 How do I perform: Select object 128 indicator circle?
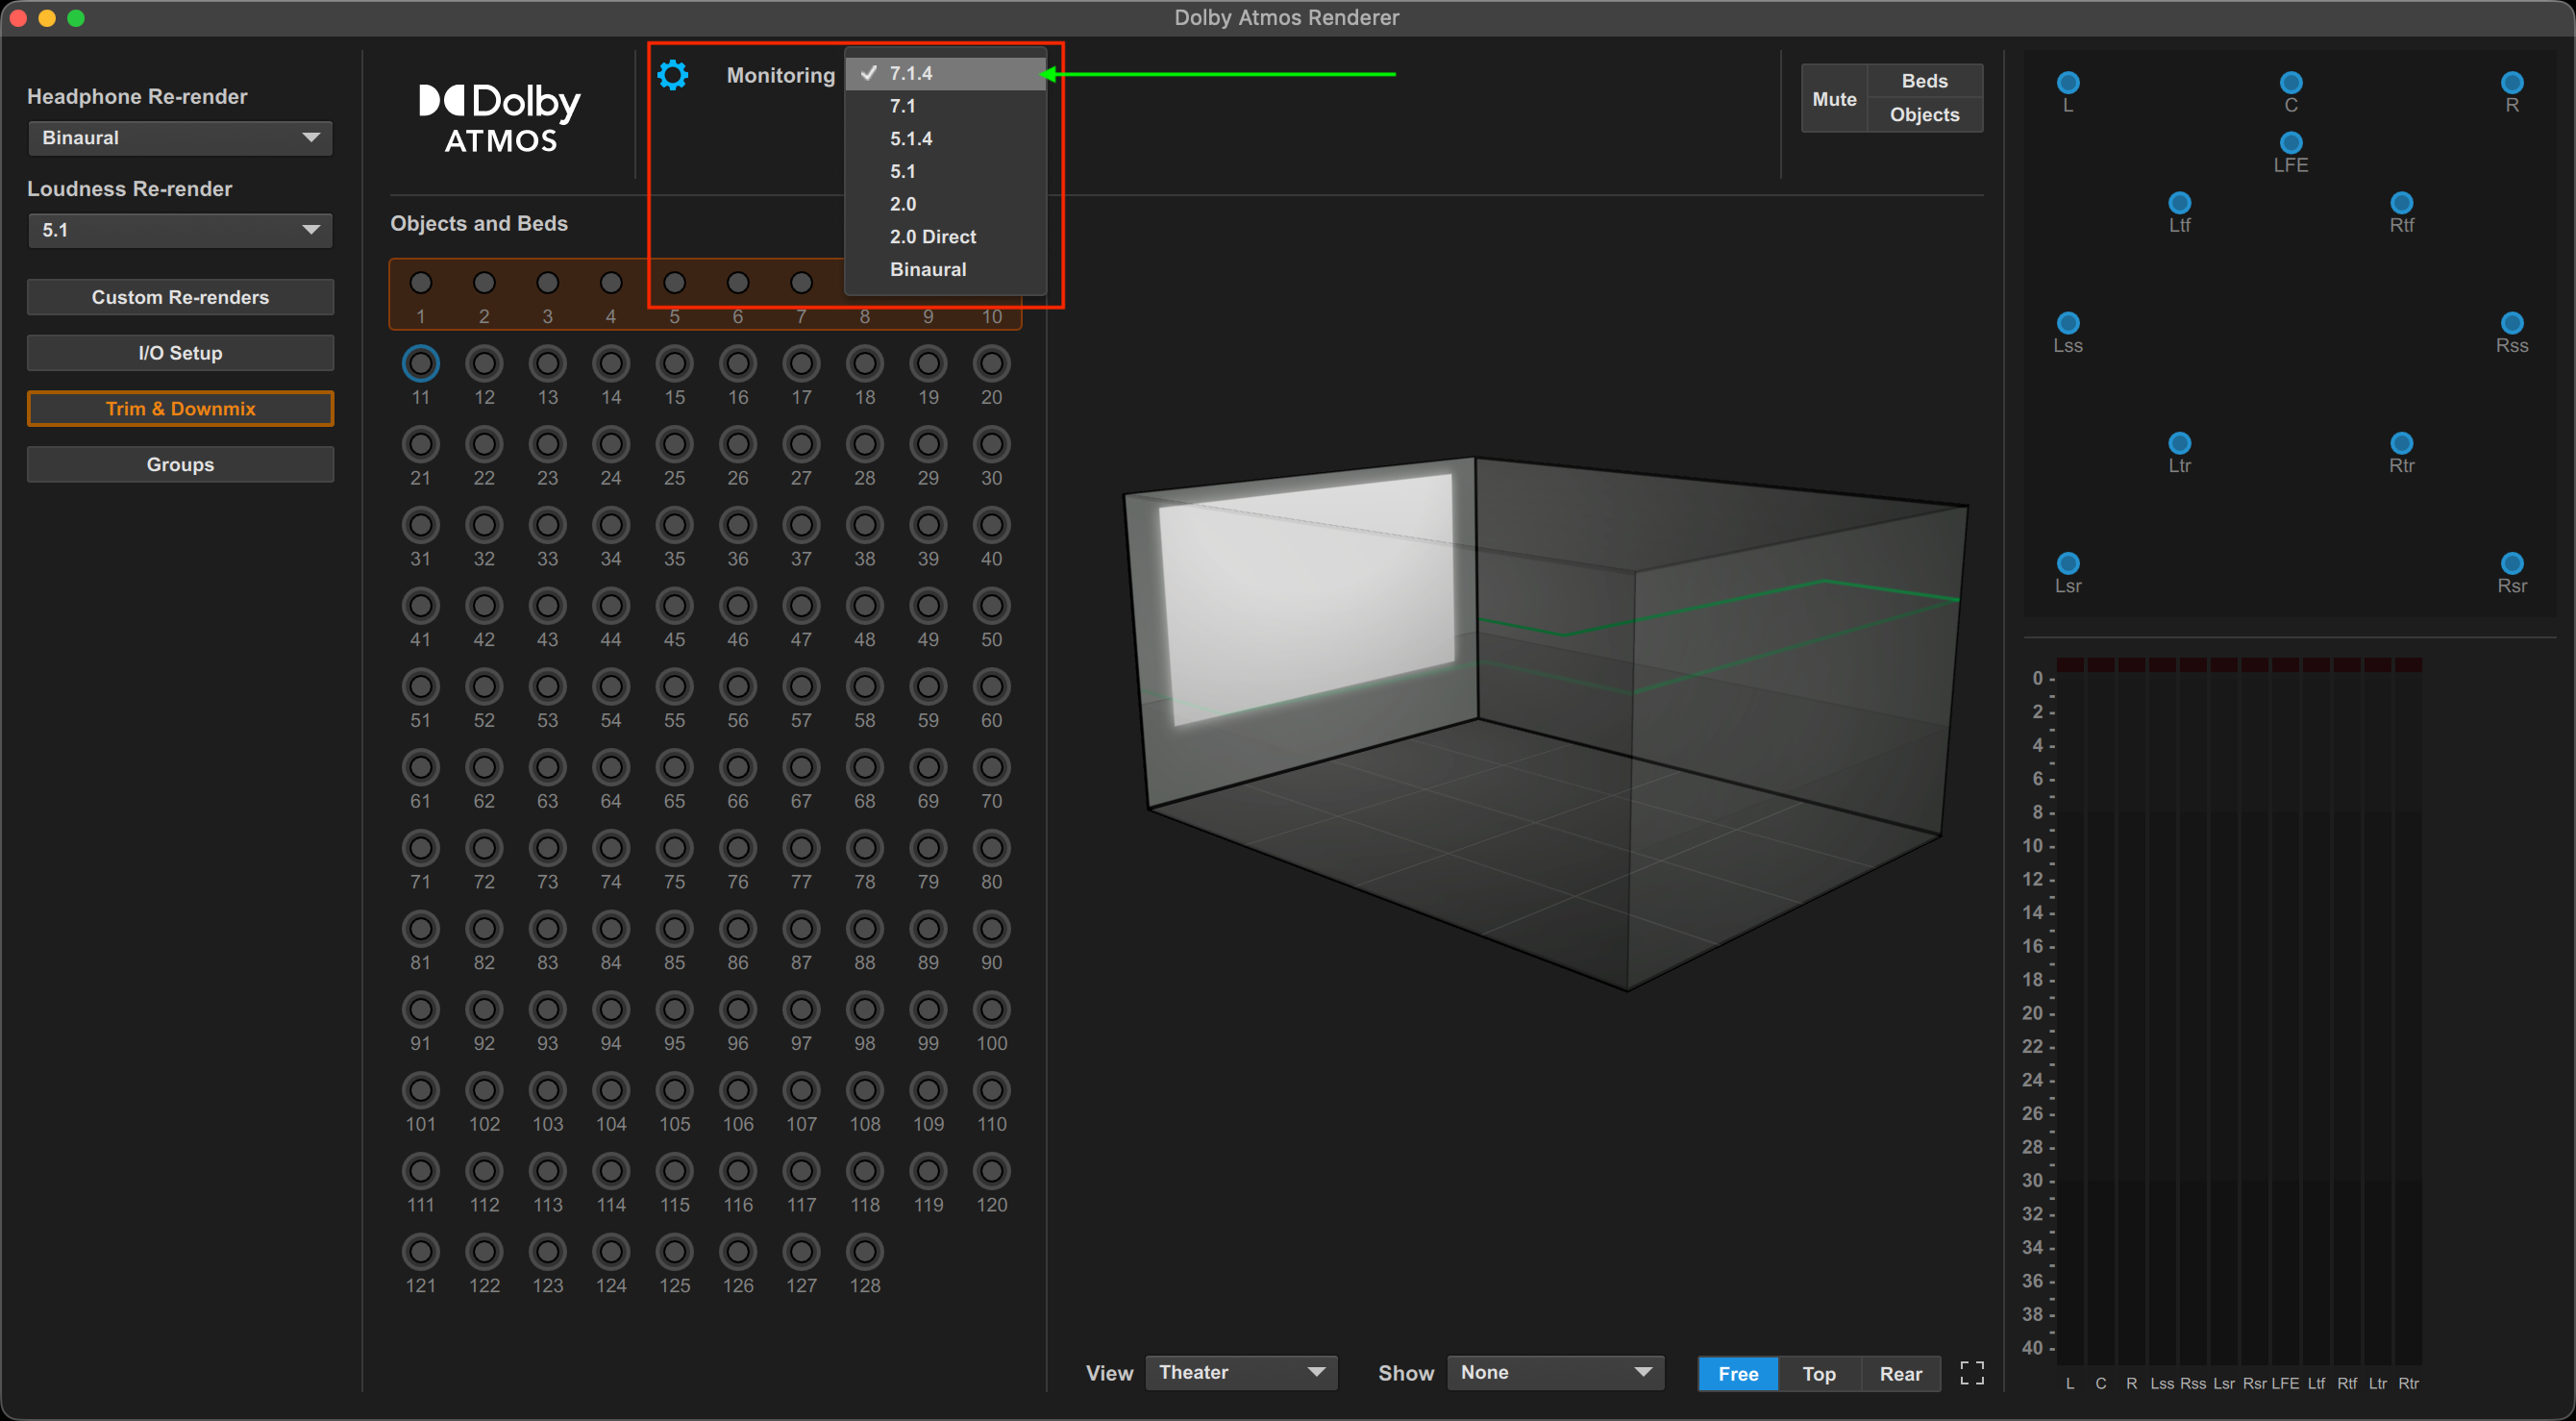864,1251
